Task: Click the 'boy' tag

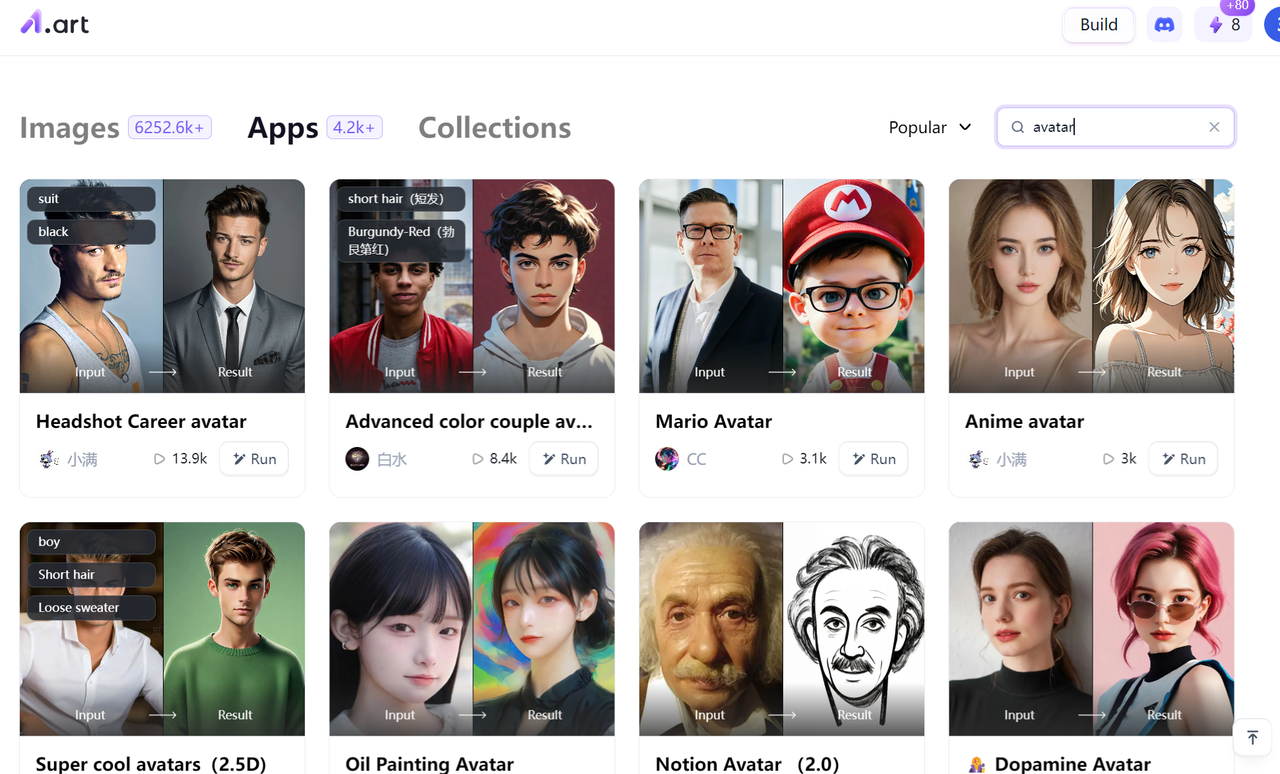Action: [91, 542]
